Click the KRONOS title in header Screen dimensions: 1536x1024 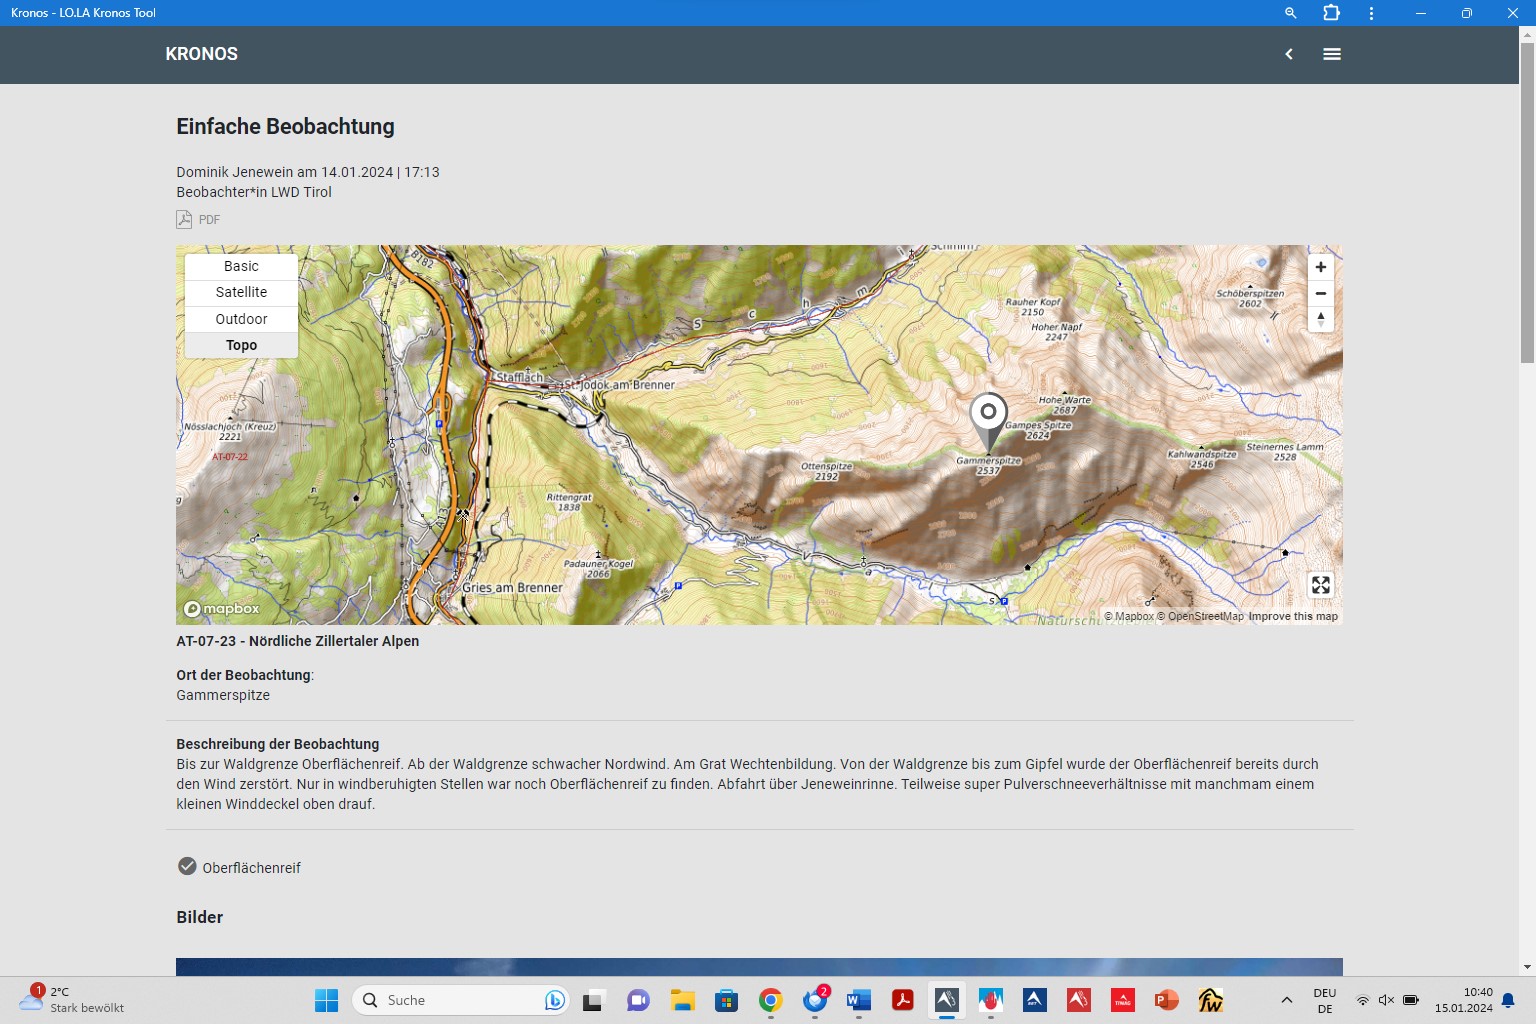(x=202, y=54)
